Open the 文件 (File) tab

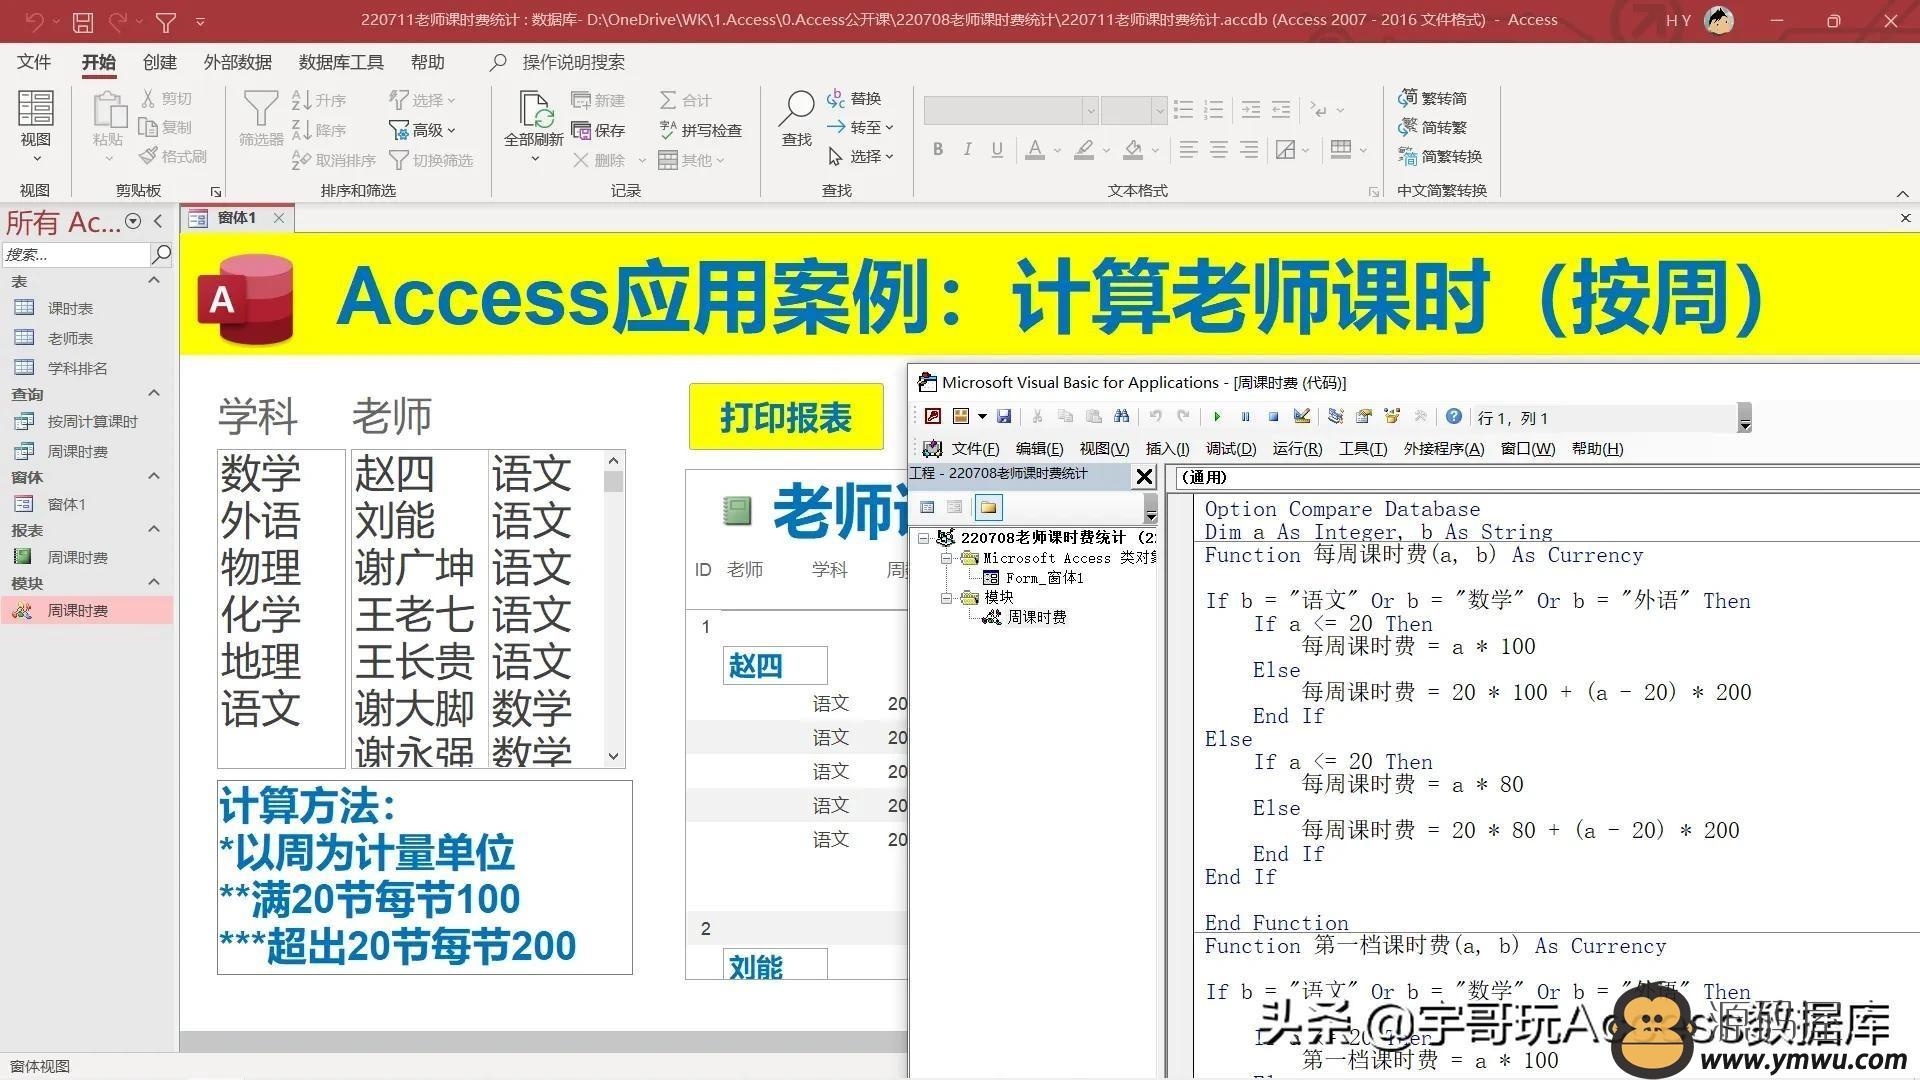point(34,62)
